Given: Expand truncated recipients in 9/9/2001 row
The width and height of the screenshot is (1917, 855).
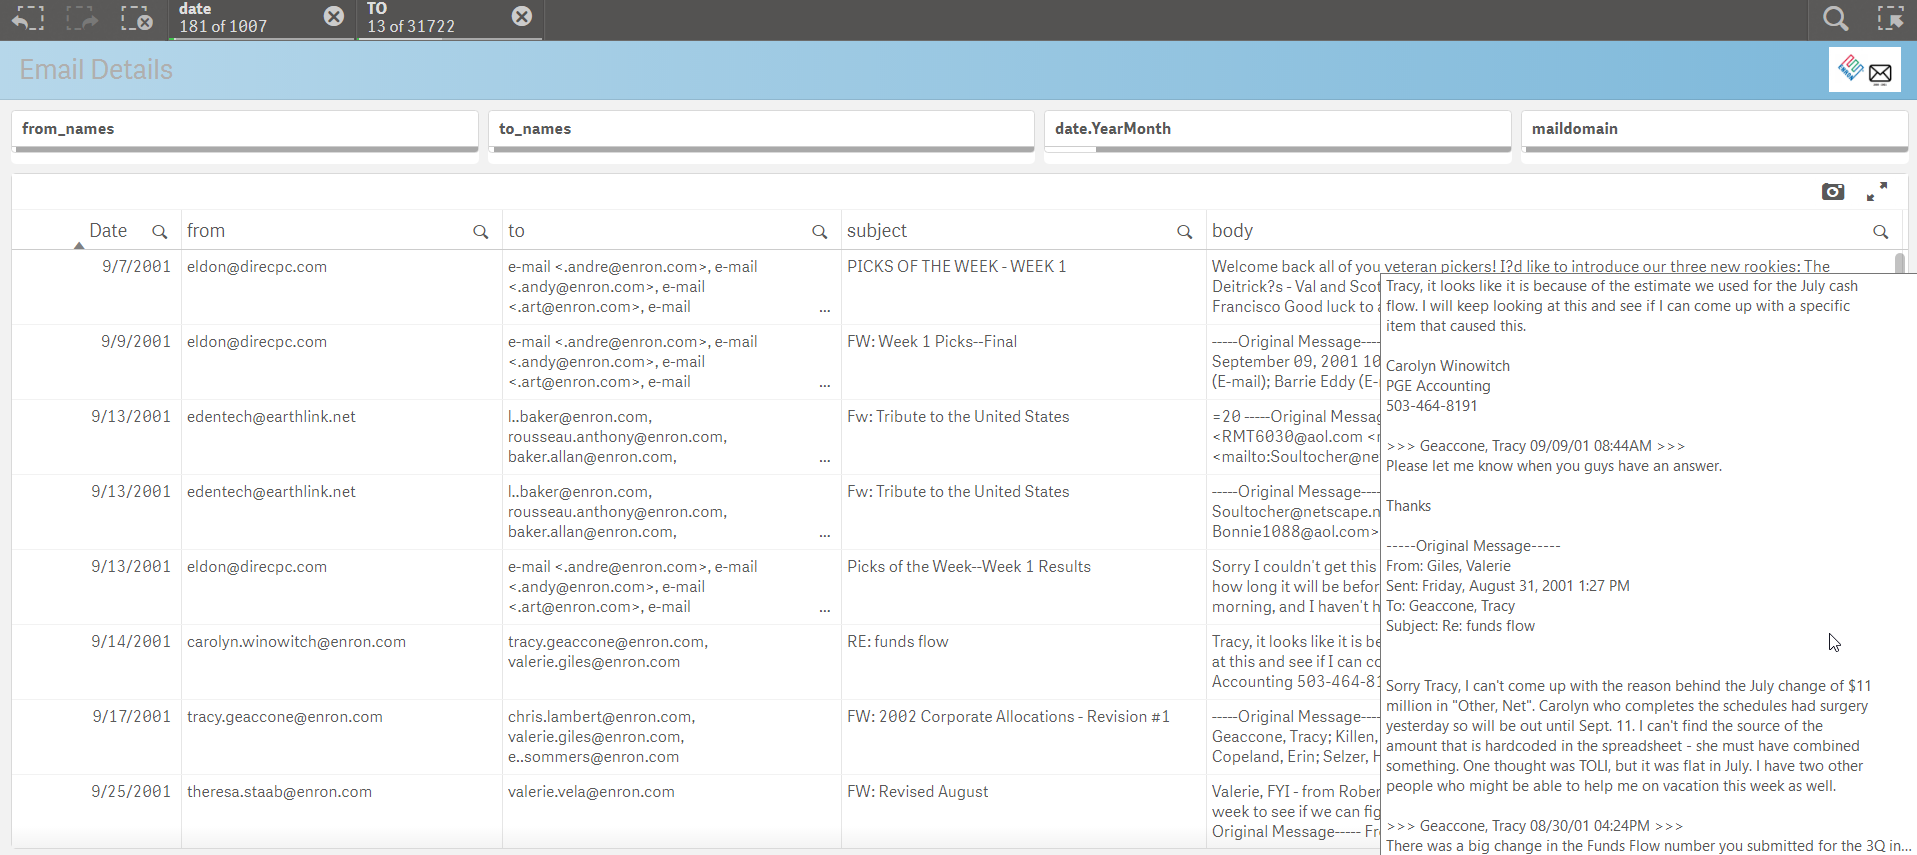Looking at the screenshot, I should (825, 385).
